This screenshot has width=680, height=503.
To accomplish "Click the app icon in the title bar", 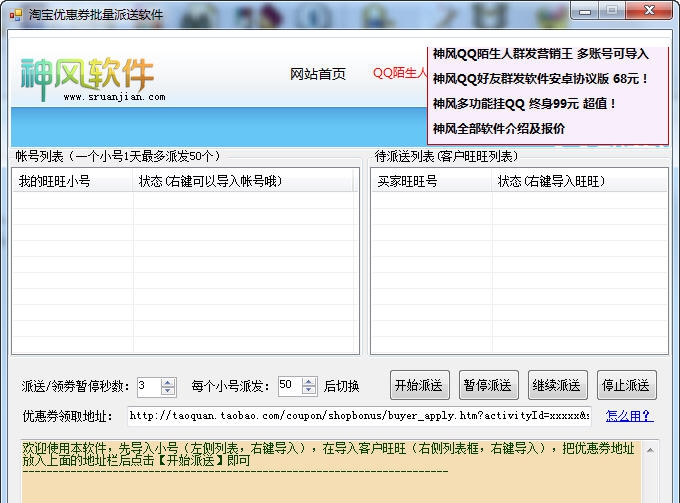I will (16, 15).
